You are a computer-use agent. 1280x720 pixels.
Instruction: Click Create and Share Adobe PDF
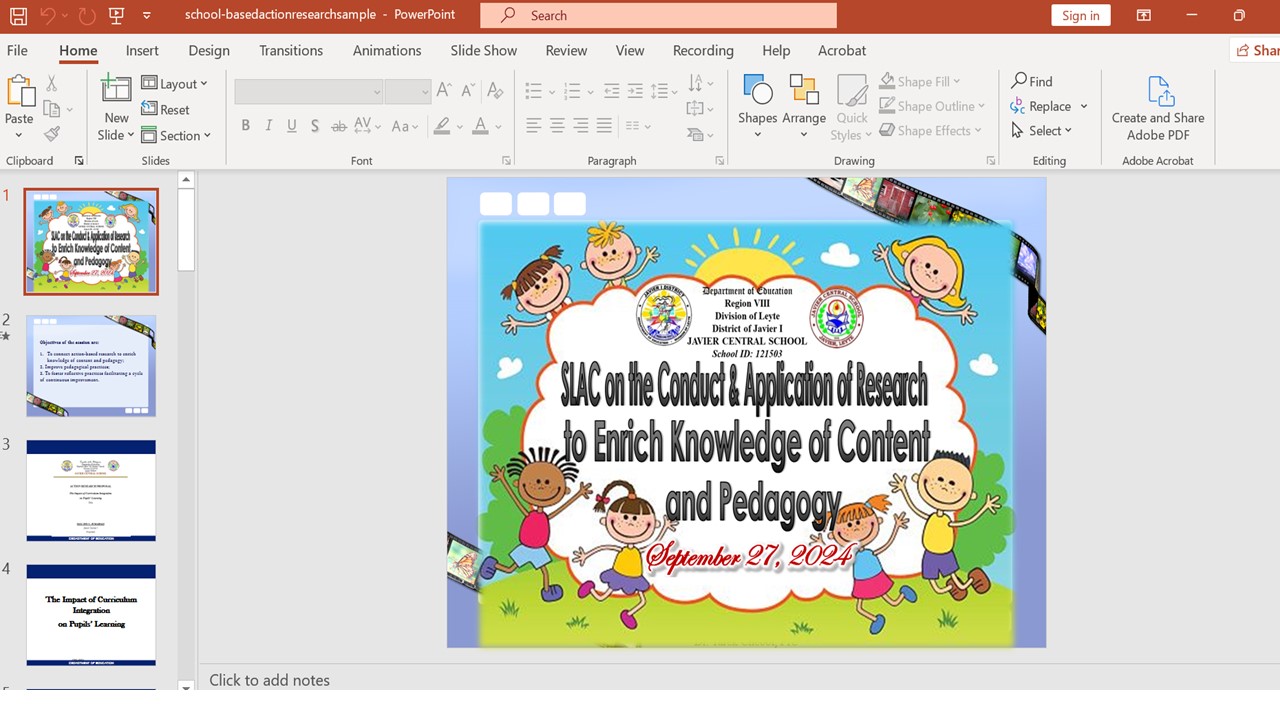coord(1158,108)
